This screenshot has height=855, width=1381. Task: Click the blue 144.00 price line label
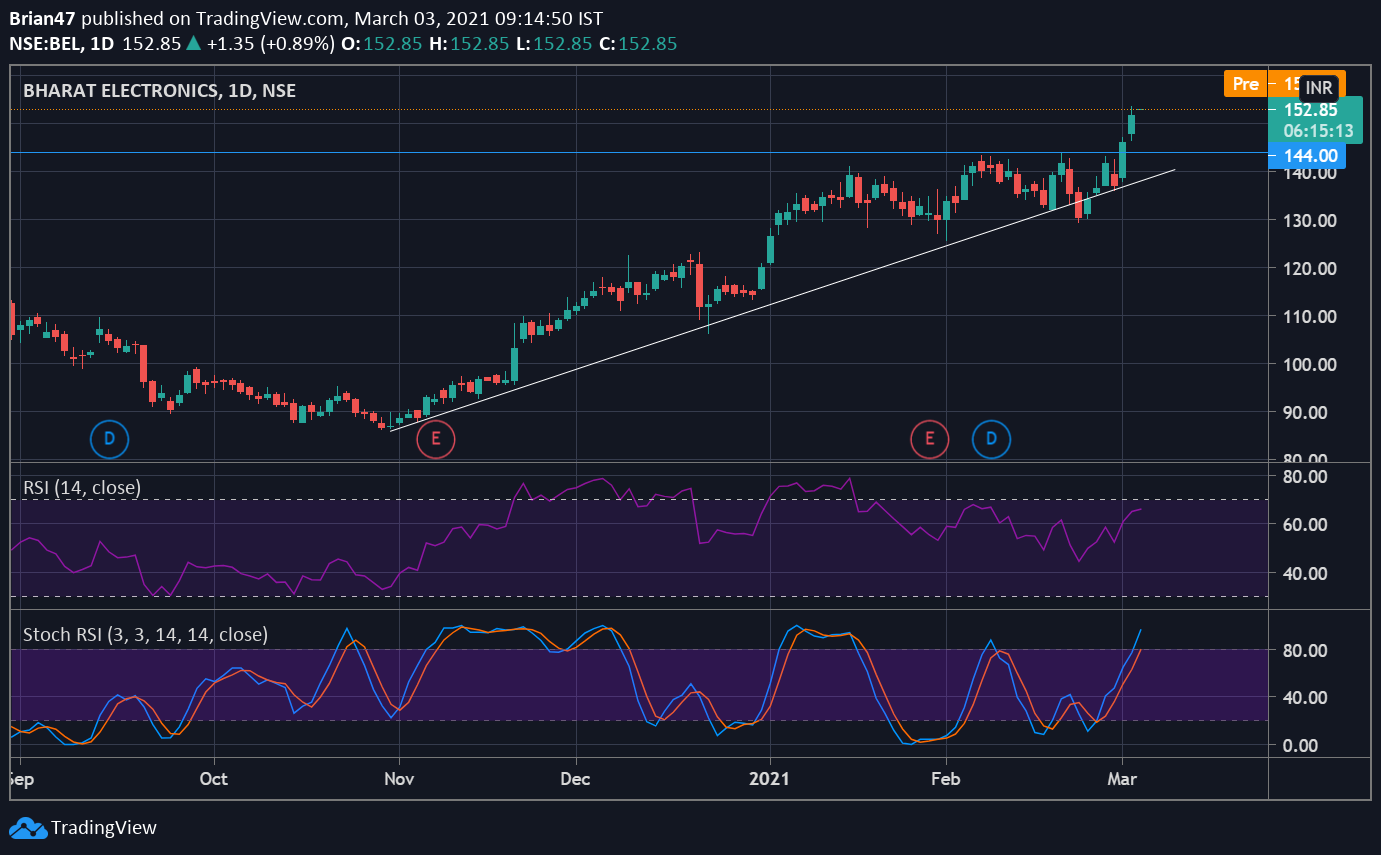tap(1306, 155)
